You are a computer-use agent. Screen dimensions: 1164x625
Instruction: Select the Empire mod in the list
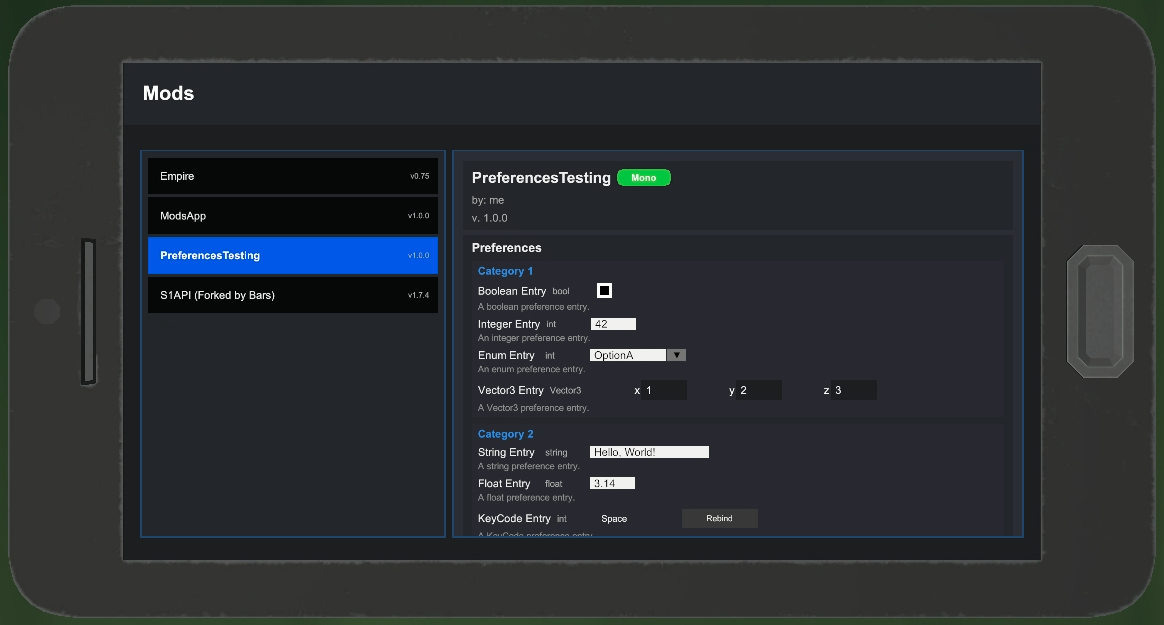click(292, 176)
